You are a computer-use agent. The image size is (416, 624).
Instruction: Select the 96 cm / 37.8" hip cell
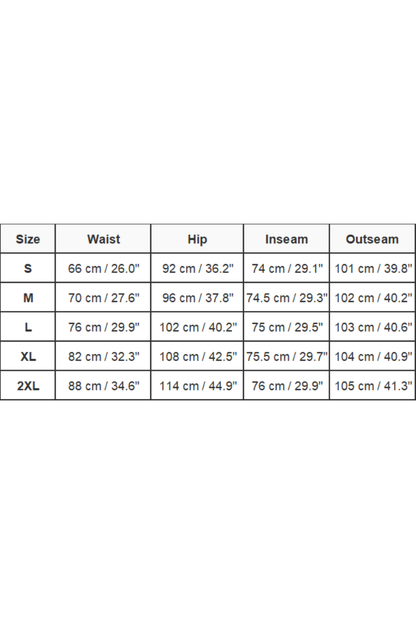coord(197,297)
